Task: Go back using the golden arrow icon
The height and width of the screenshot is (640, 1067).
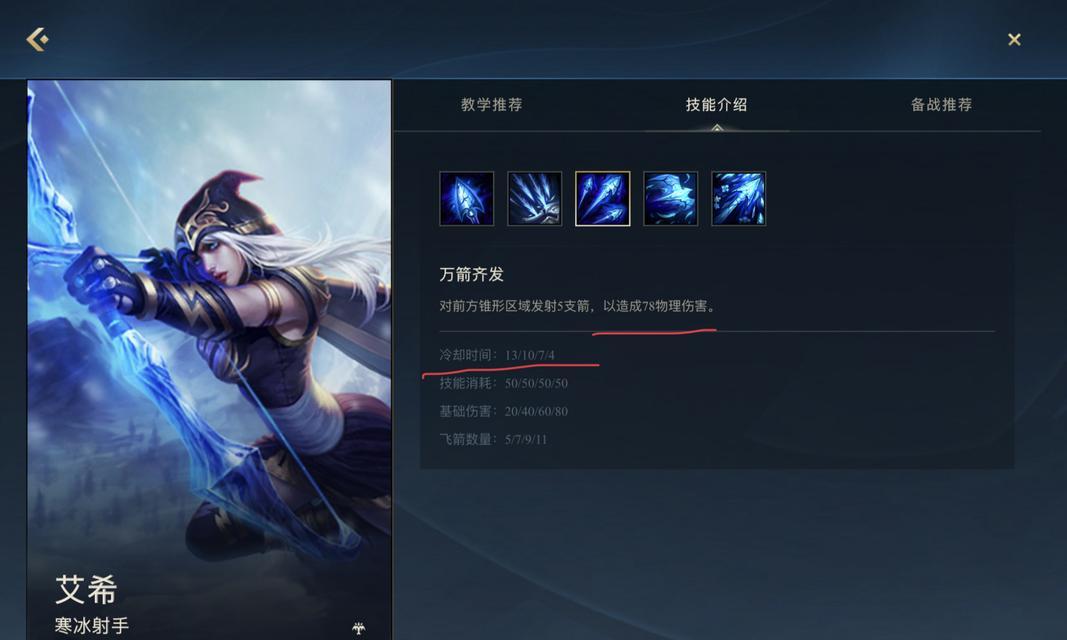Action: point(37,39)
